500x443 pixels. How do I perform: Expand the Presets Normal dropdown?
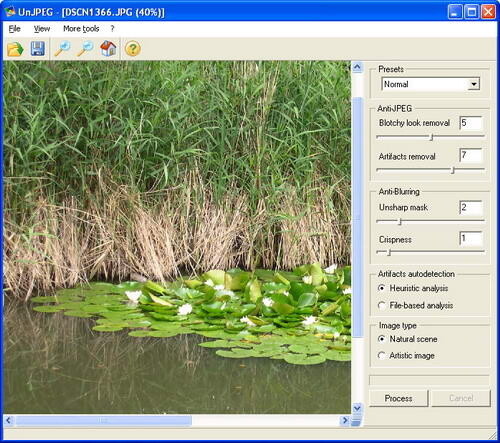[474, 84]
